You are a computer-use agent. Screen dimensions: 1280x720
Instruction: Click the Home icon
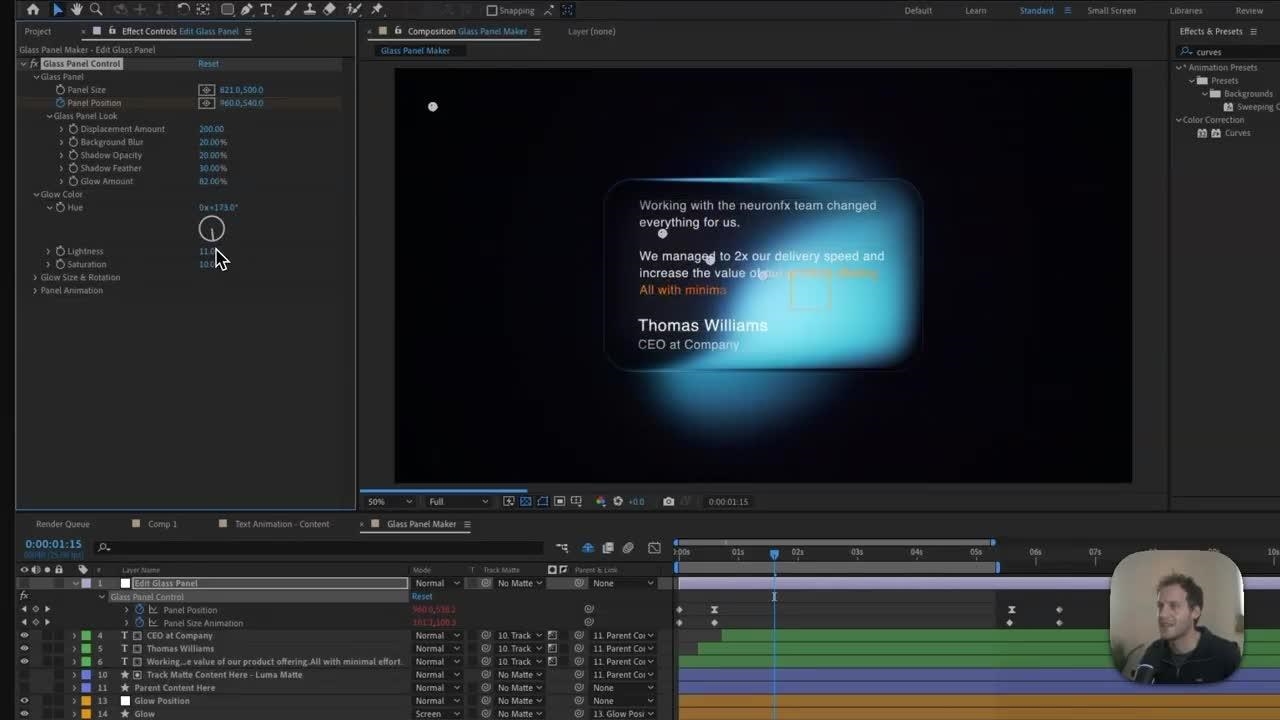tap(33, 10)
